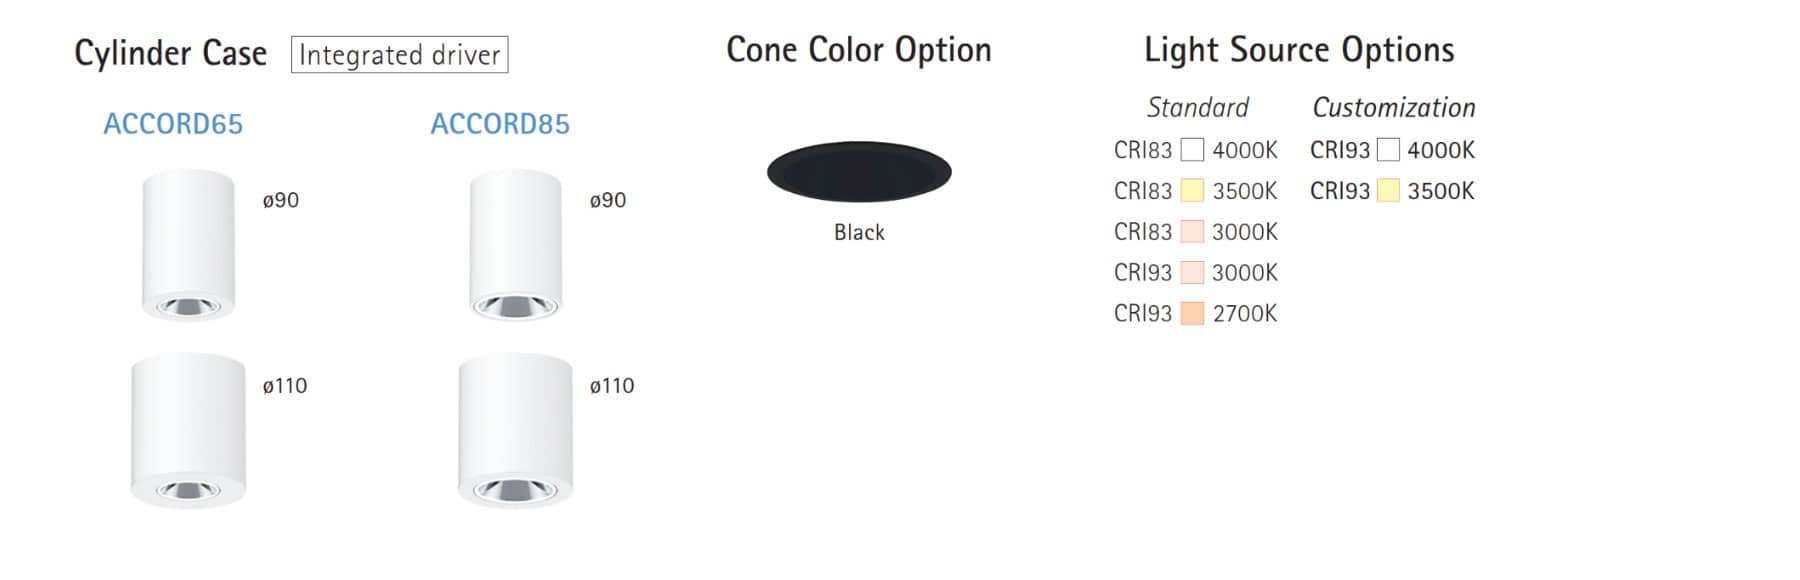Screen dimensions: 1800x580
Task: Click the Cone Color Option heading
Action: [859, 50]
